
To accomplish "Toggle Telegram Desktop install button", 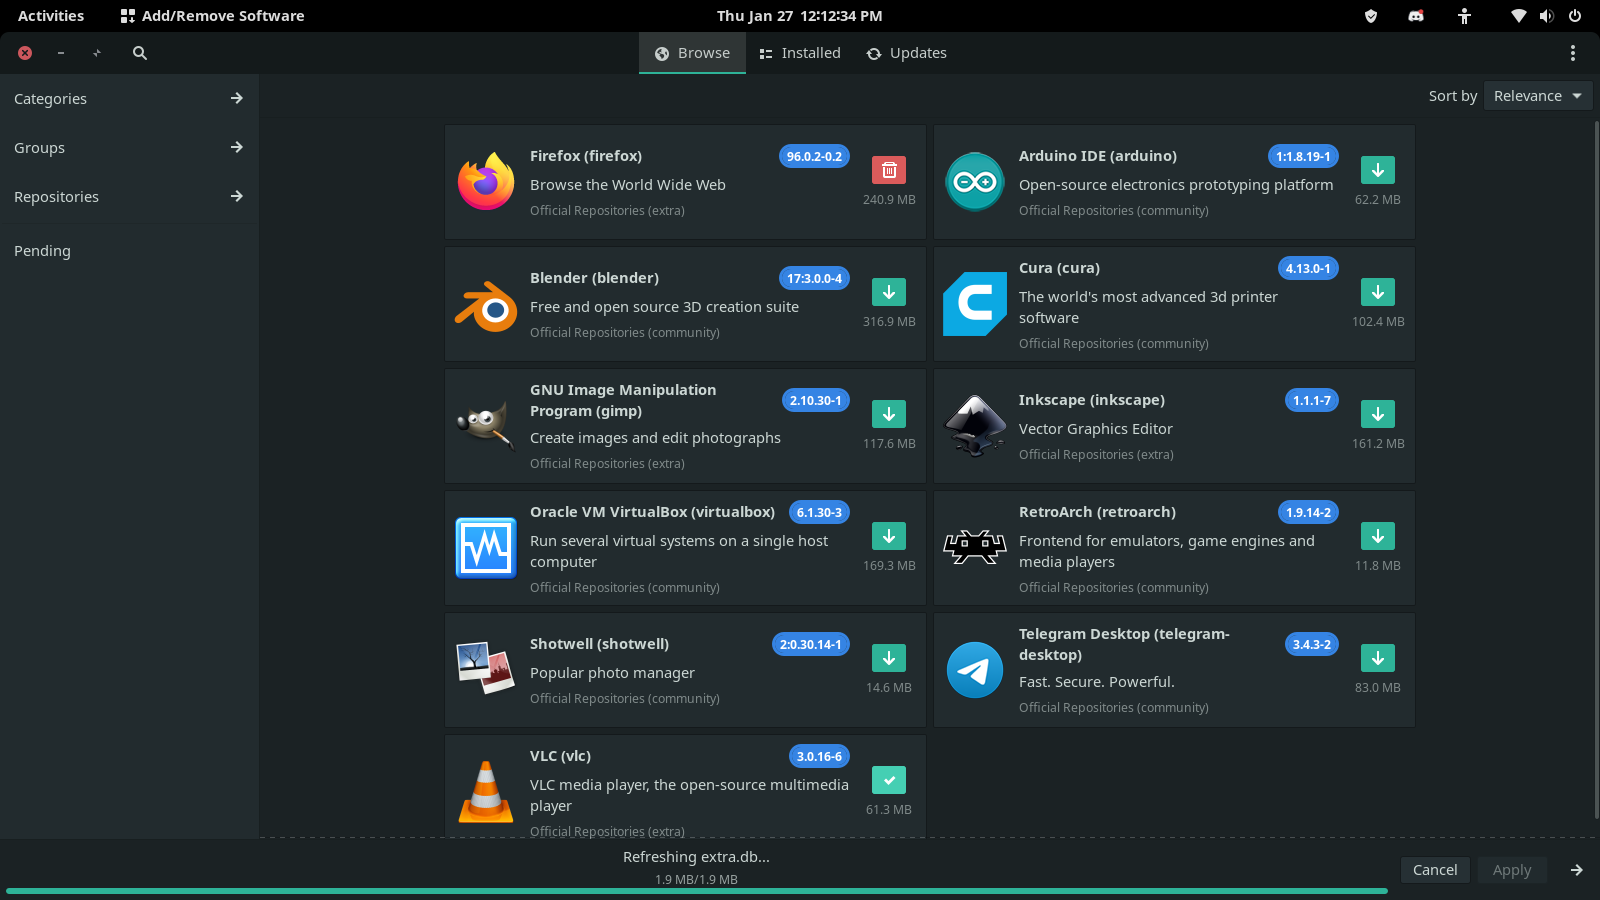I will pyautogui.click(x=1378, y=658).
